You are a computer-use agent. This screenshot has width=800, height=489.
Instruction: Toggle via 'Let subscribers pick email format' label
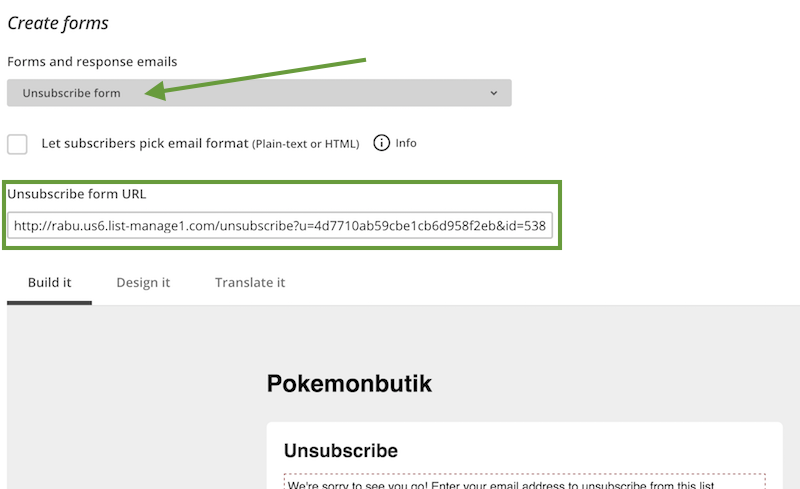click(144, 143)
